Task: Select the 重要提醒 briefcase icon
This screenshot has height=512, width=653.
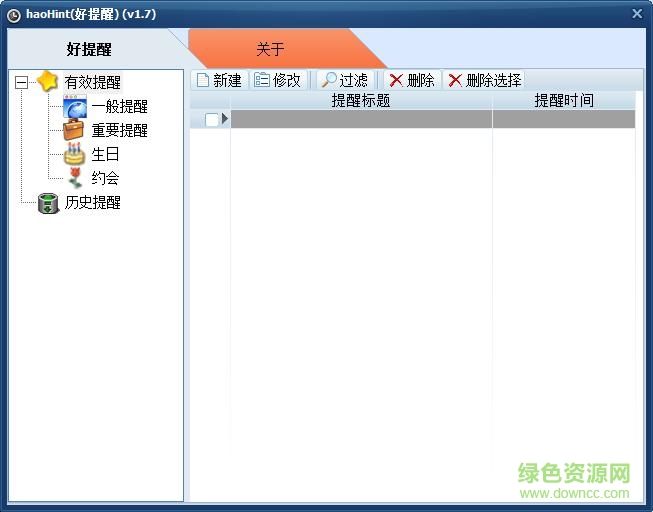Action: pos(75,131)
